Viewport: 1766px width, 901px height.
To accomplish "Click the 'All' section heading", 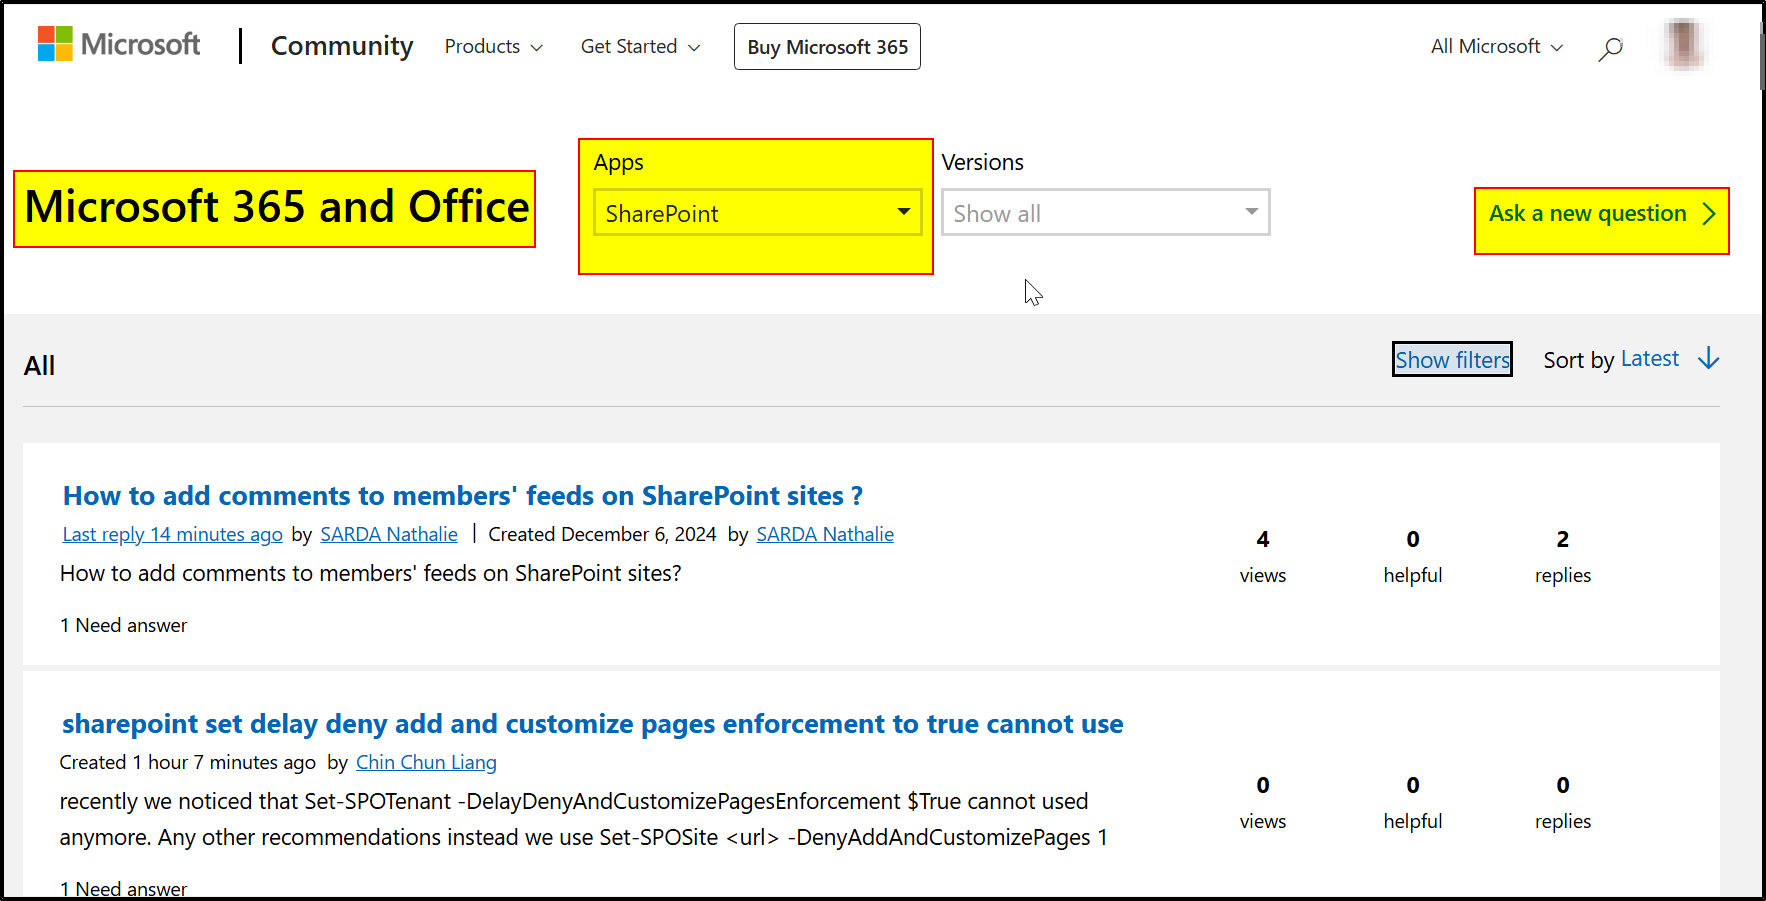I will pyautogui.click(x=40, y=366).
